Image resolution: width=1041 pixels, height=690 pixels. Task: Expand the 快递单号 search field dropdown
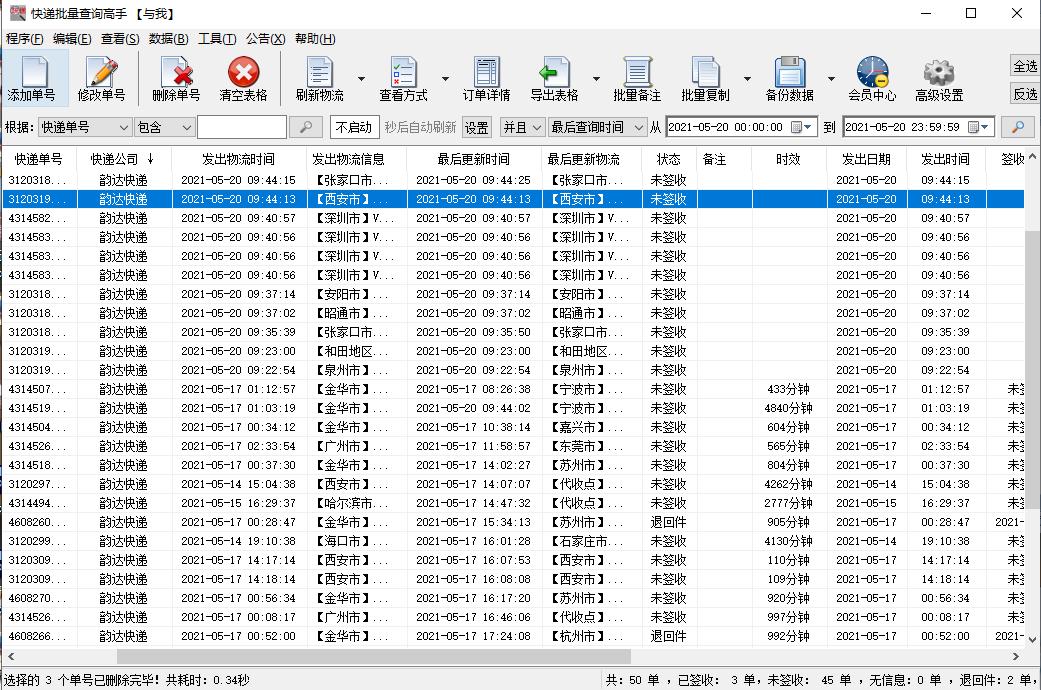(123, 127)
